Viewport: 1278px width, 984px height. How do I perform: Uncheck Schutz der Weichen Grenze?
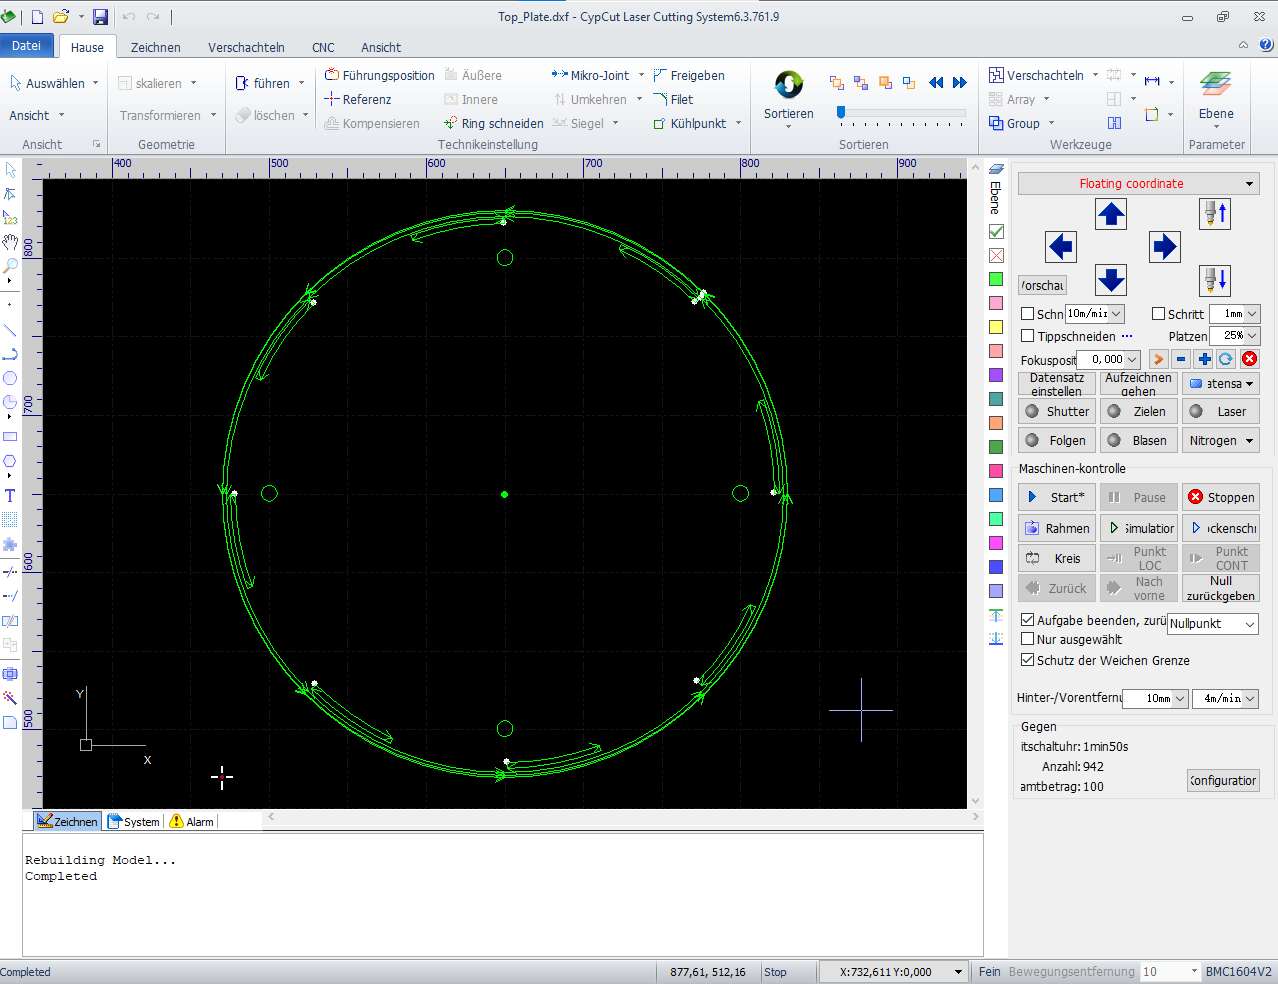point(1027,660)
